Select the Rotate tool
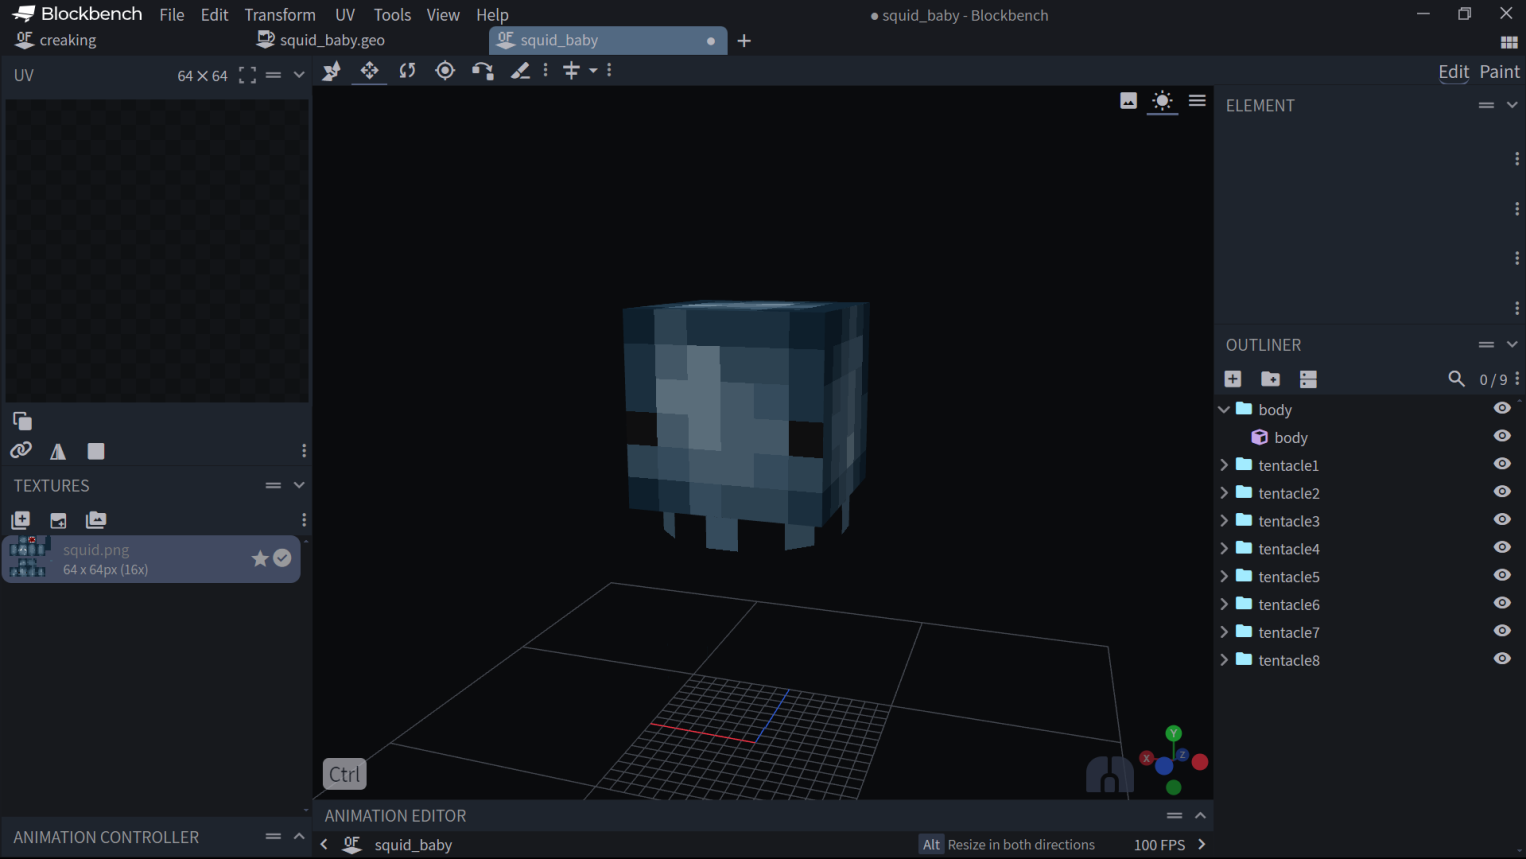Viewport: 1526px width, 859px height. click(x=407, y=71)
